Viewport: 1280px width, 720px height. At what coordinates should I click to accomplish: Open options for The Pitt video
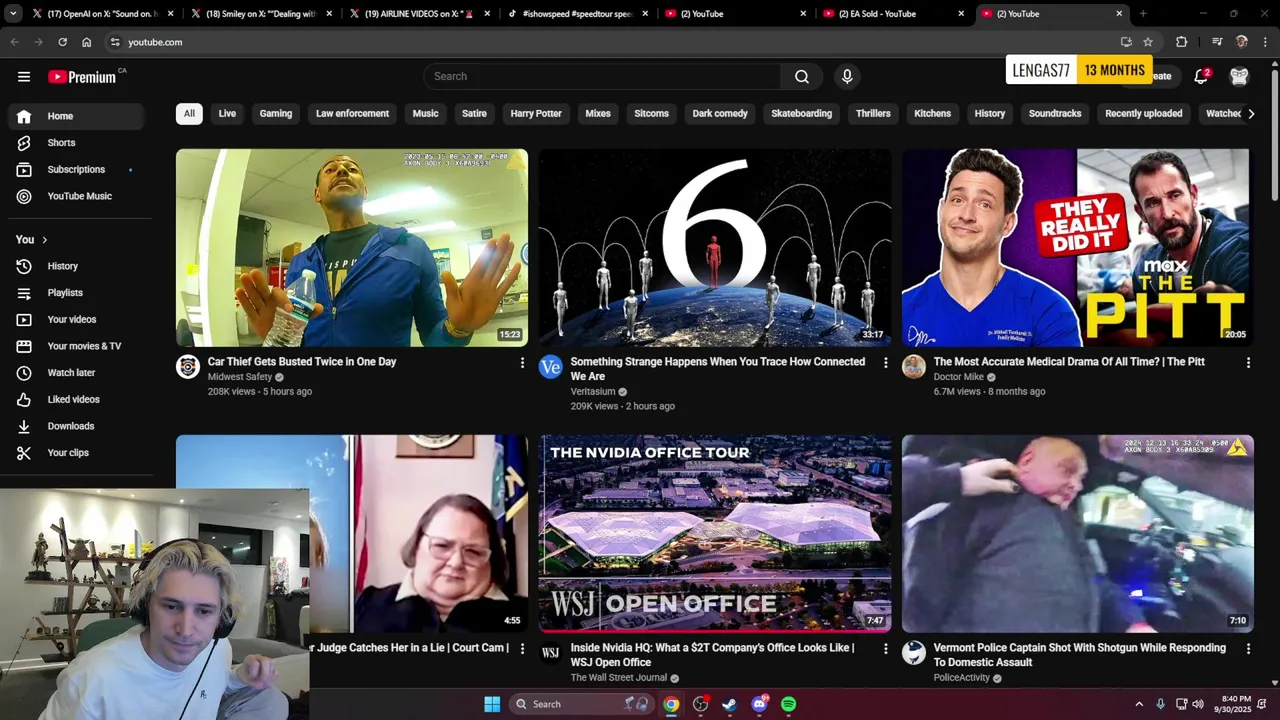(x=1248, y=363)
